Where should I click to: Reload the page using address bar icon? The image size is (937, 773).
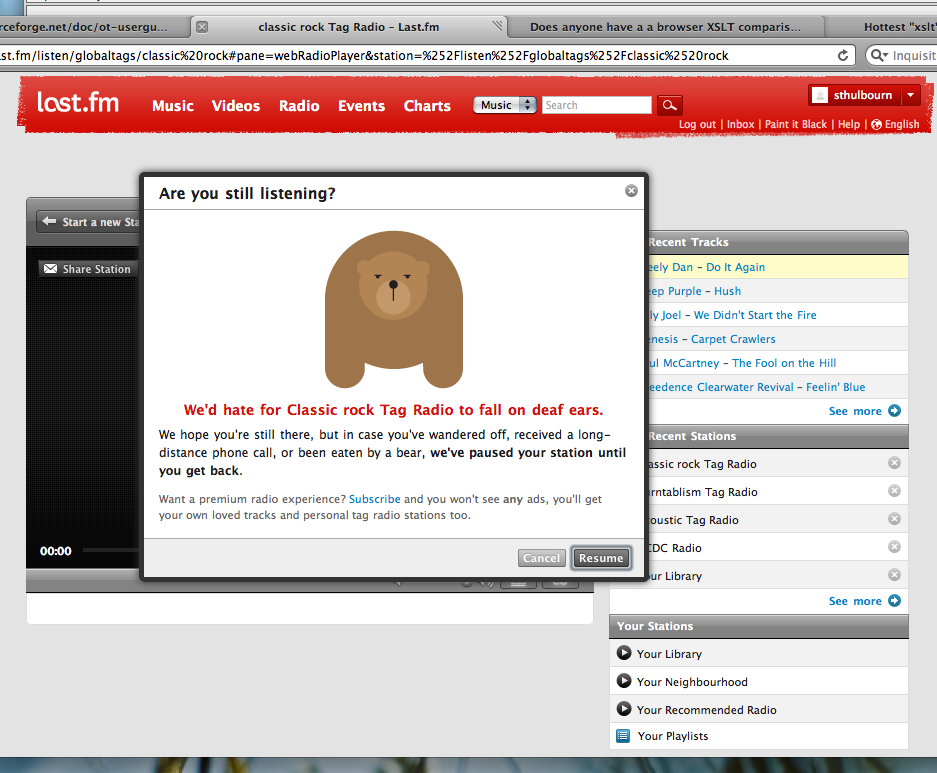click(843, 56)
